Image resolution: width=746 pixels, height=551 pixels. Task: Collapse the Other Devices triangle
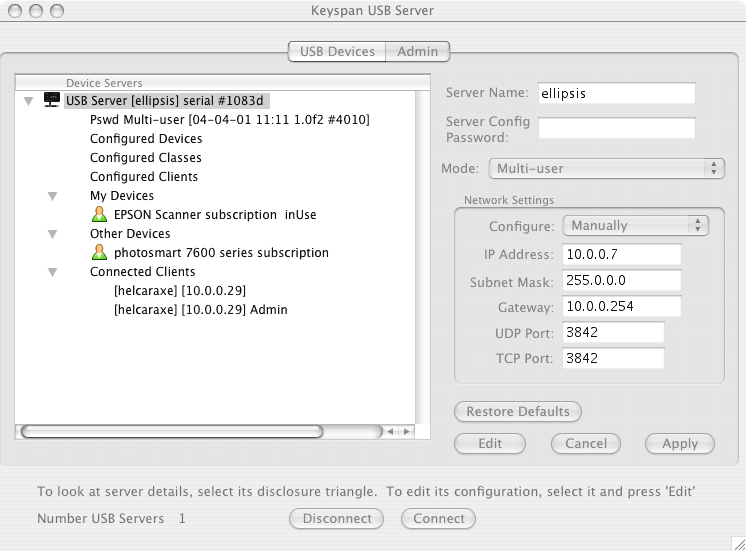(x=52, y=234)
